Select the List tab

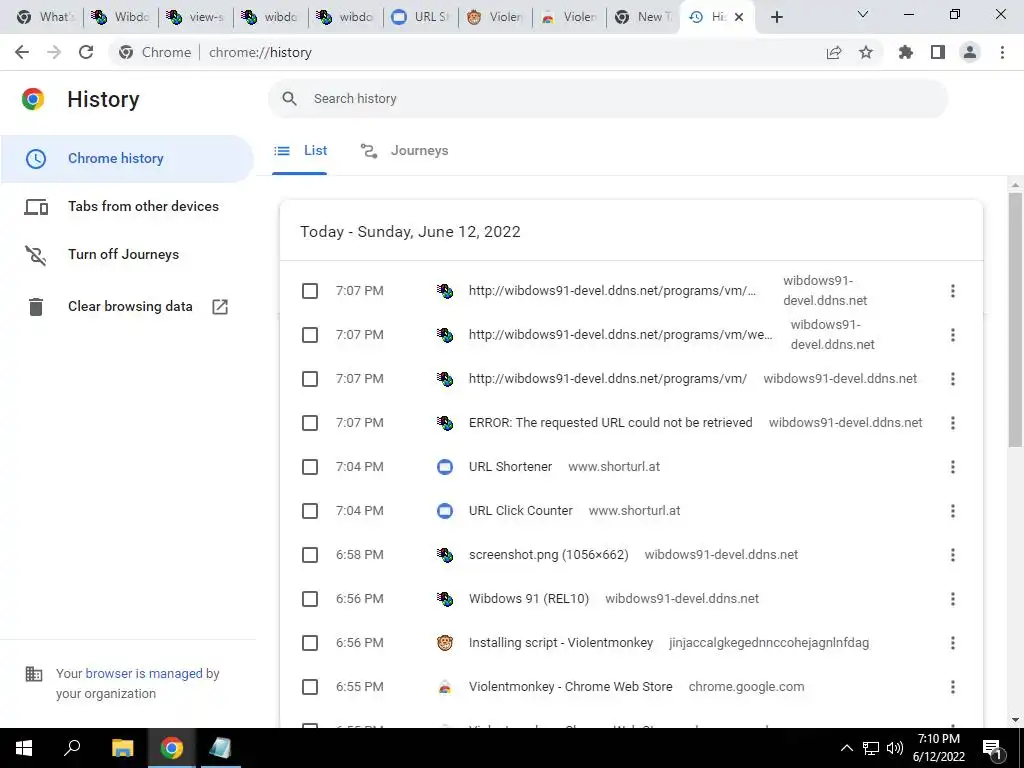300,151
